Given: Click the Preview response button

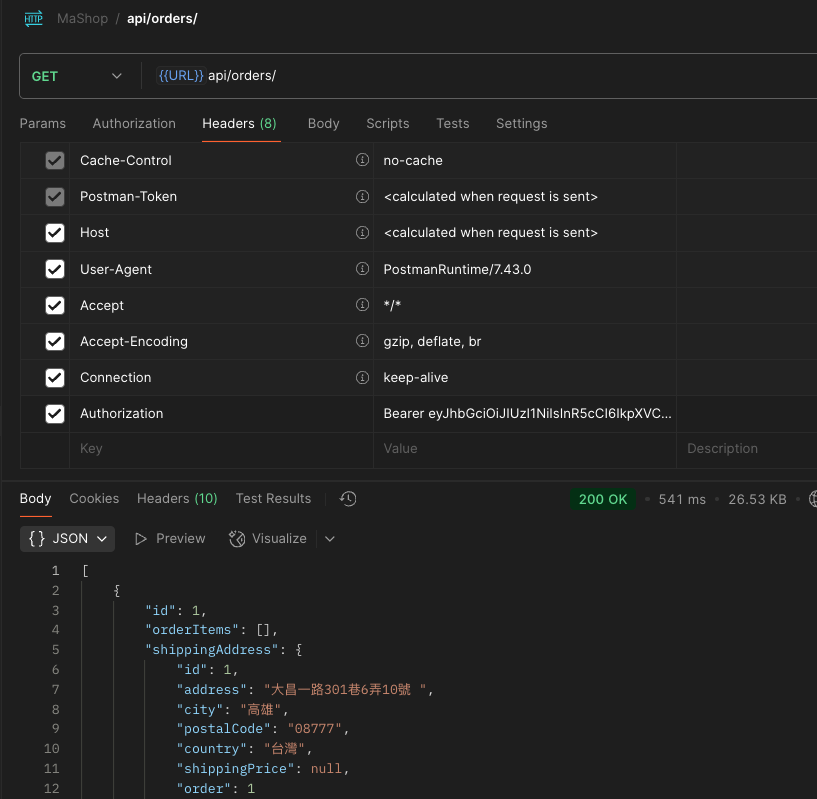Looking at the screenshot, I should (169, 539).
